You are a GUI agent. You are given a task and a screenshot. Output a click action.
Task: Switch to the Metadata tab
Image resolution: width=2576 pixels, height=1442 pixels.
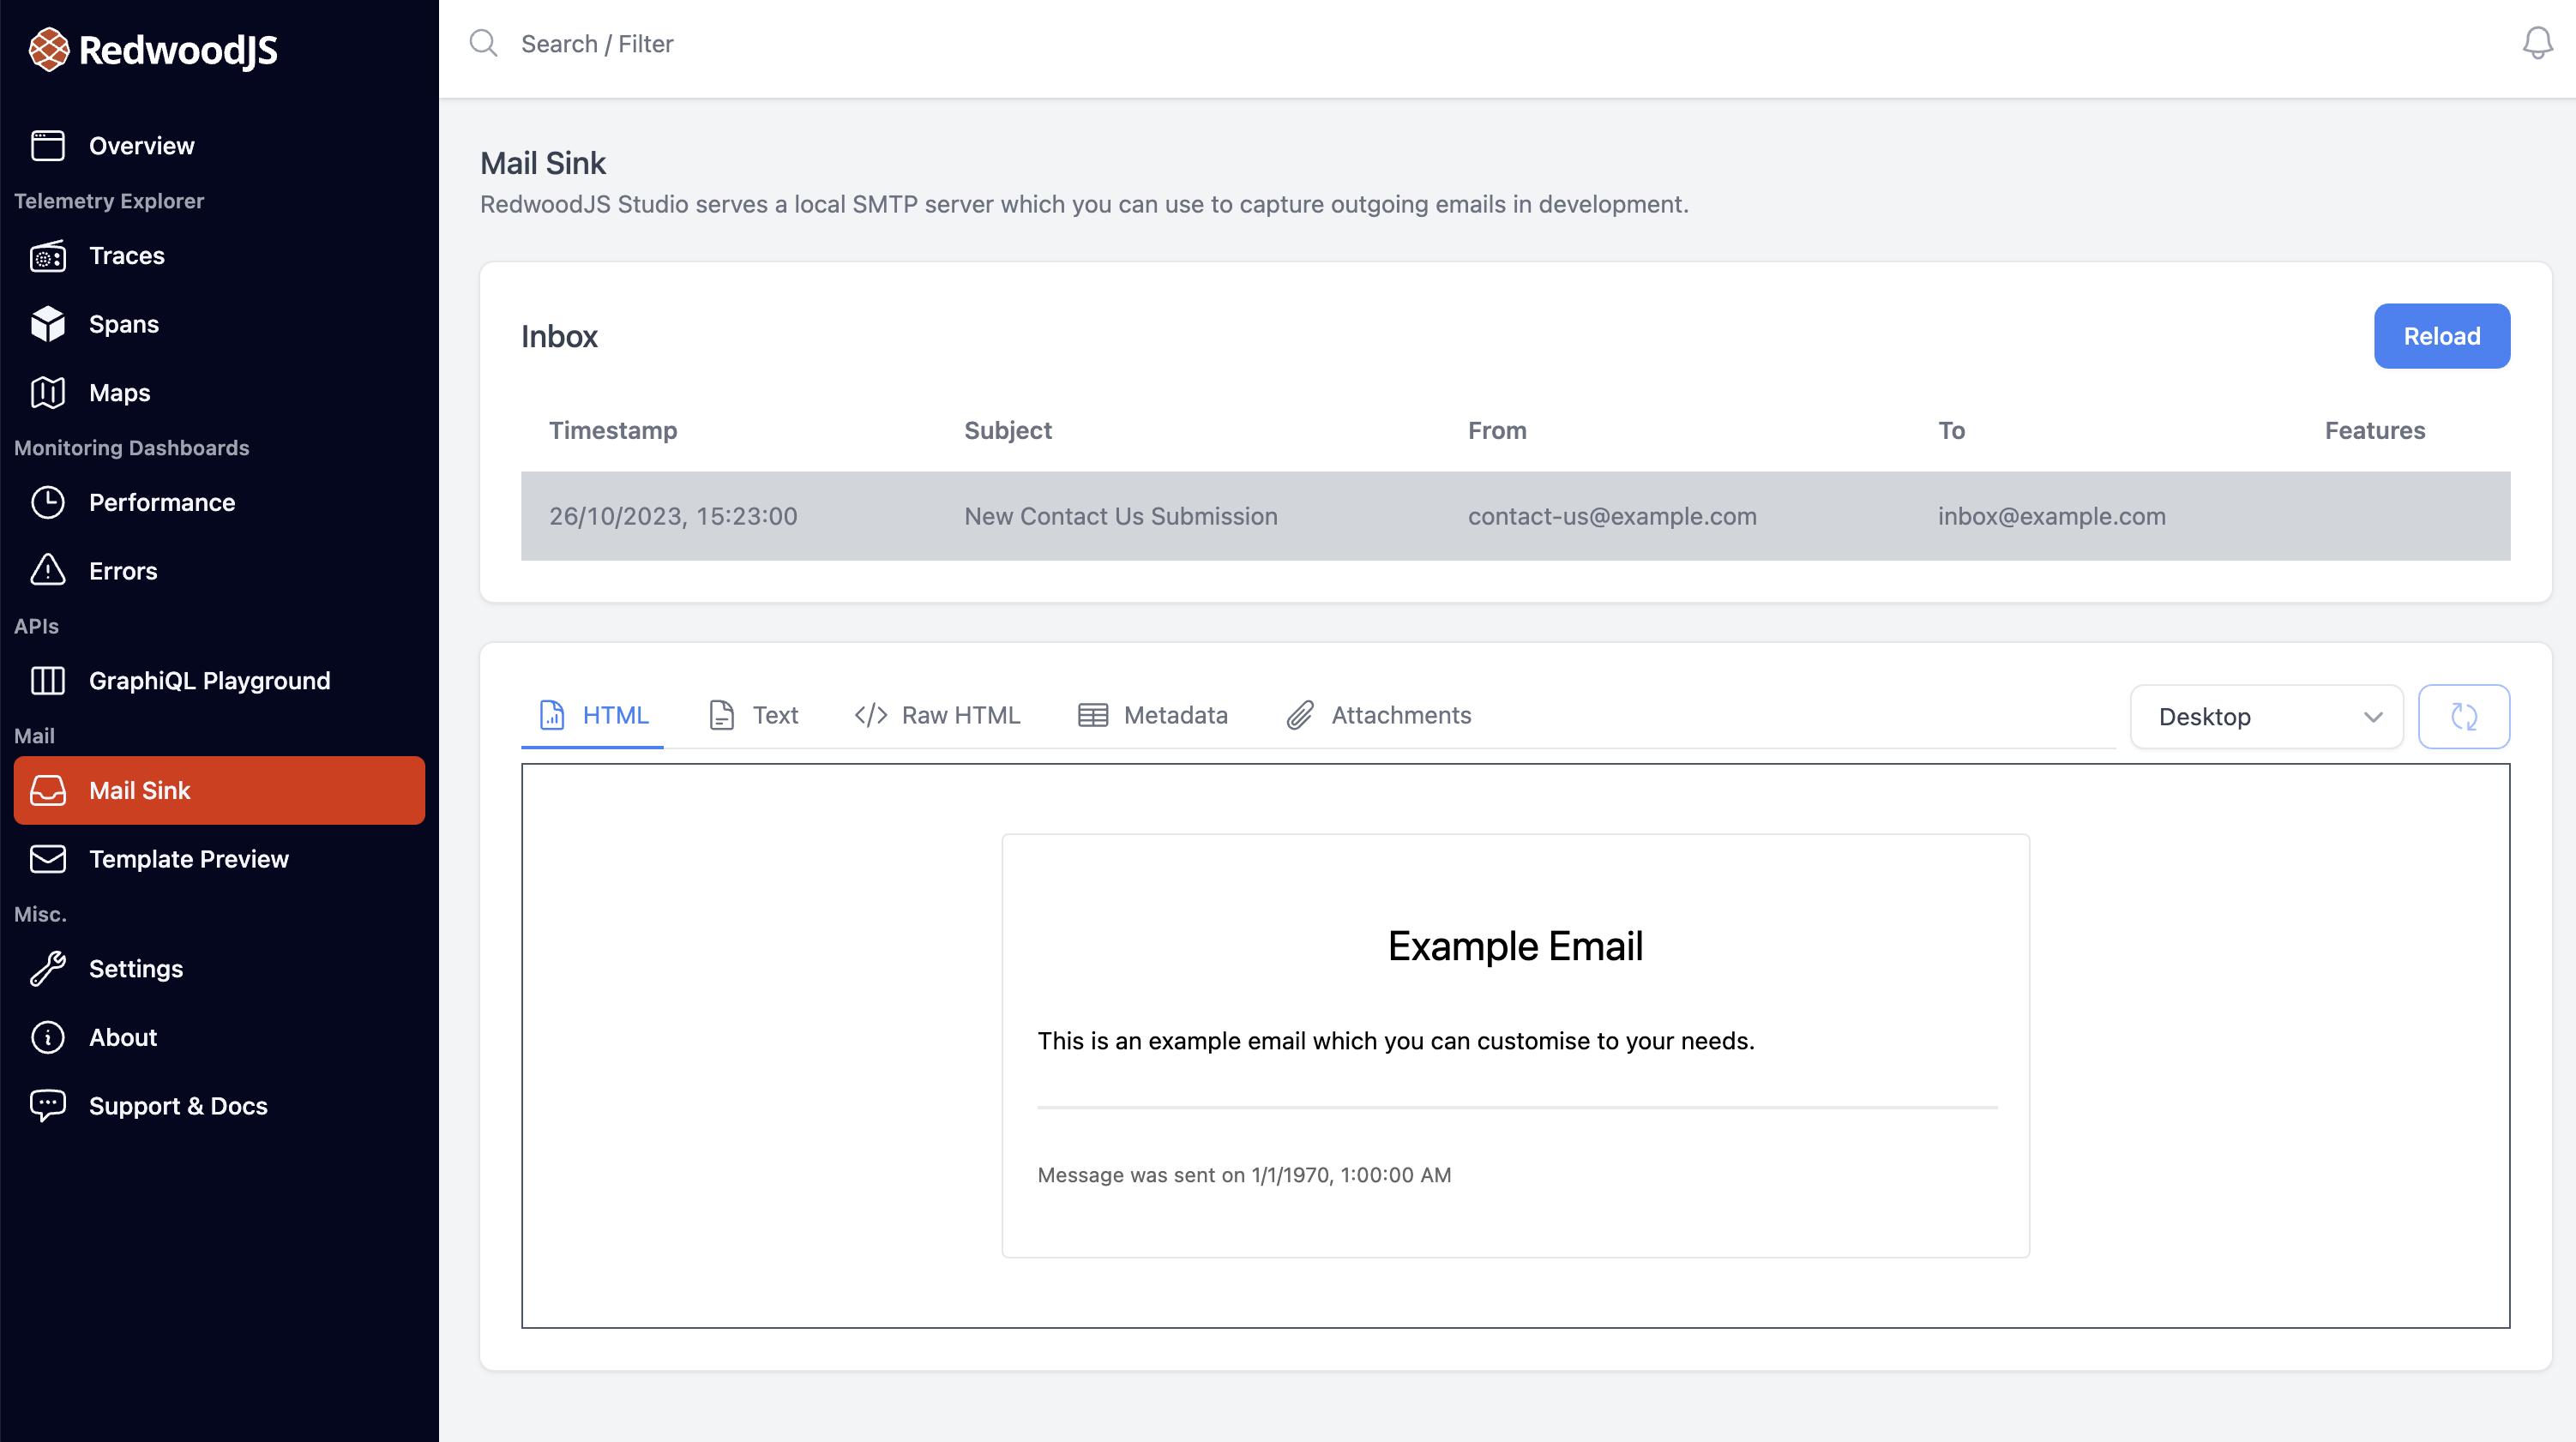tap(1152, 715)
